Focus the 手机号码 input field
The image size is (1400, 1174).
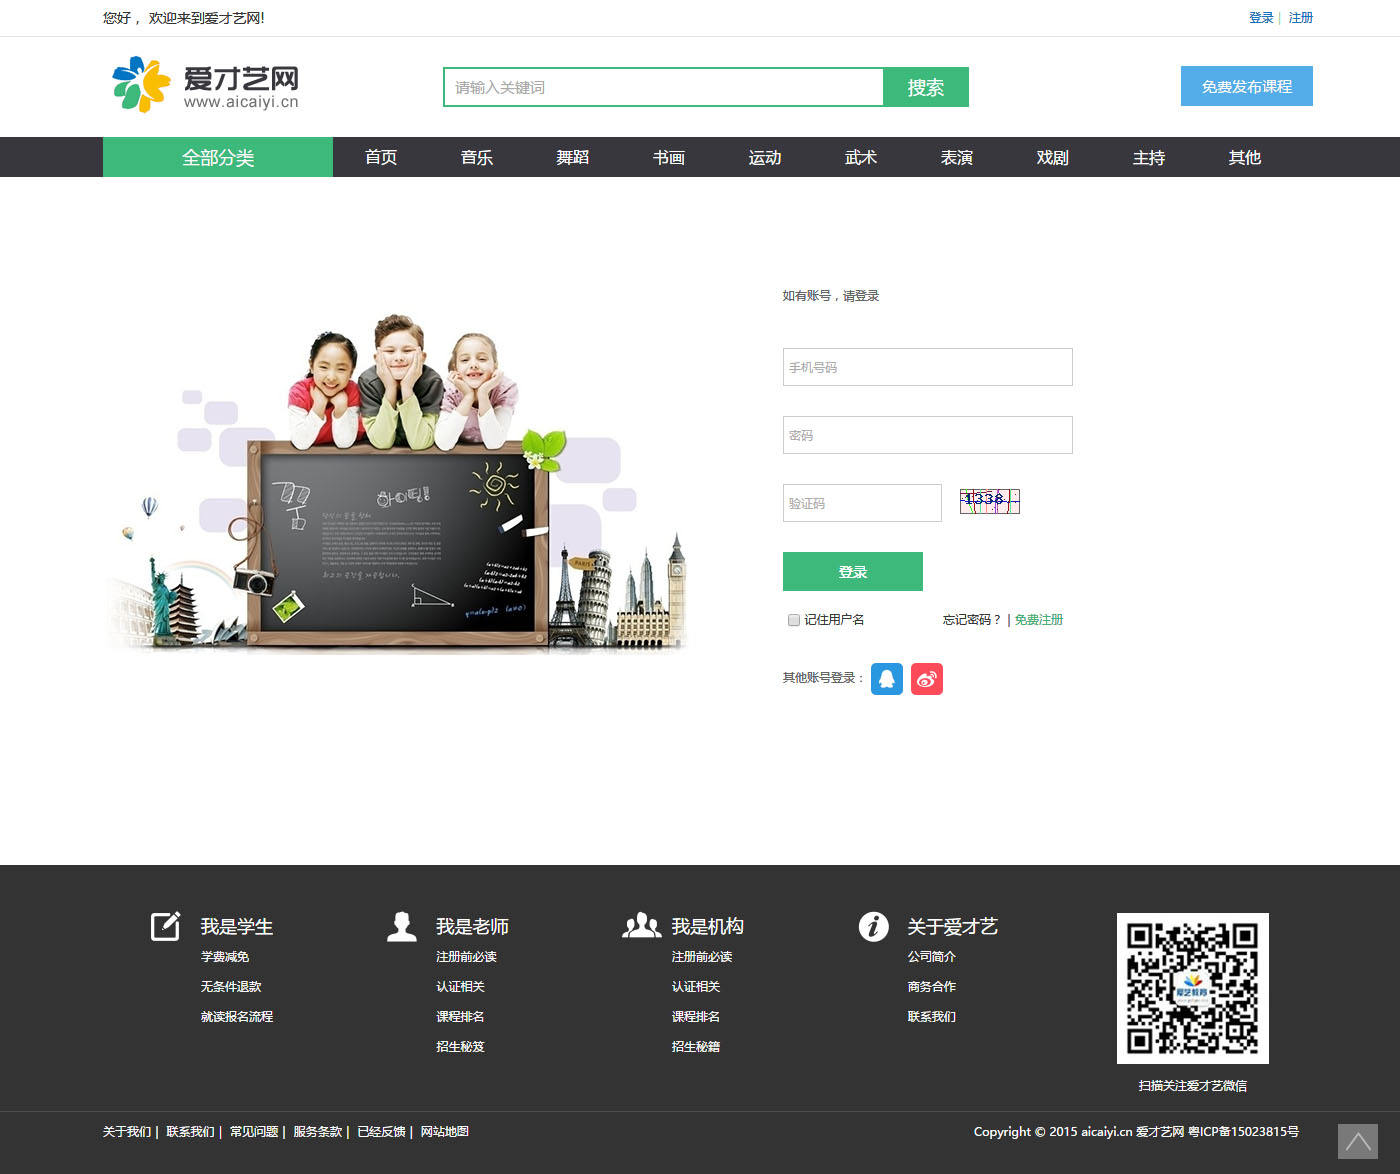pyautogui.click(x=928, y=367)
